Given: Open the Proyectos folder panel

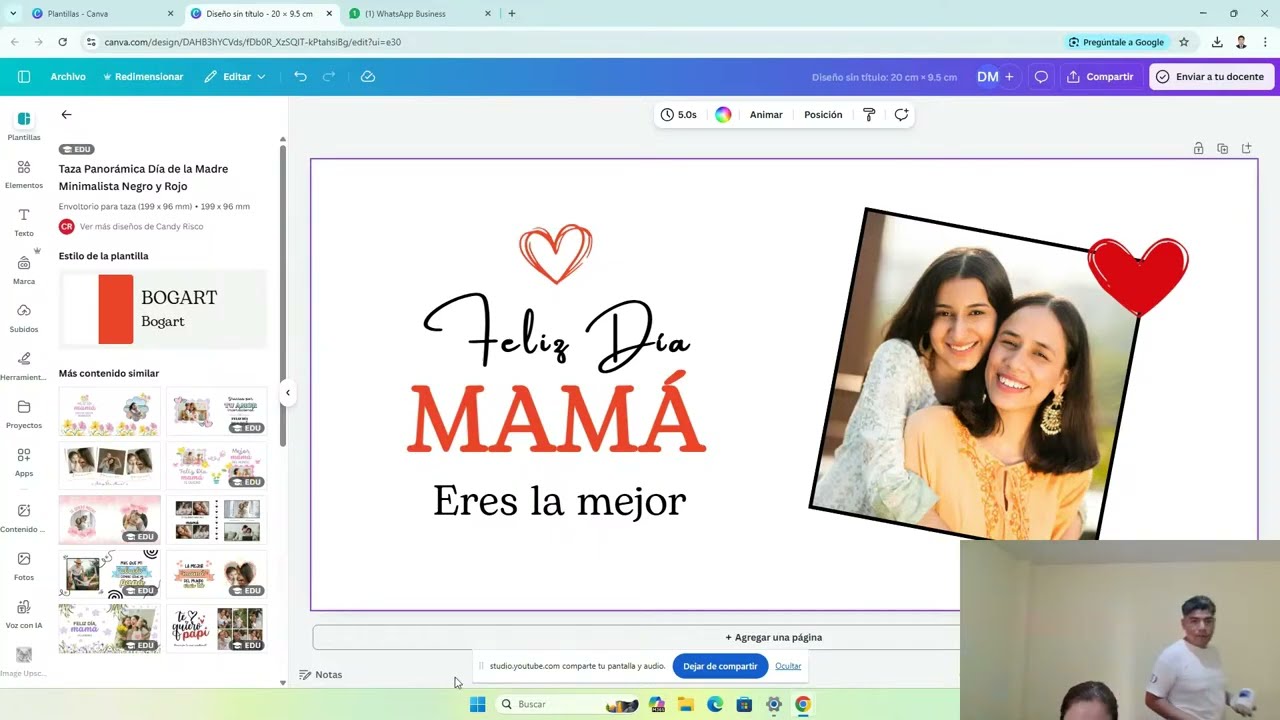Looking at the screenshot, I should click(x=24, y=414).
